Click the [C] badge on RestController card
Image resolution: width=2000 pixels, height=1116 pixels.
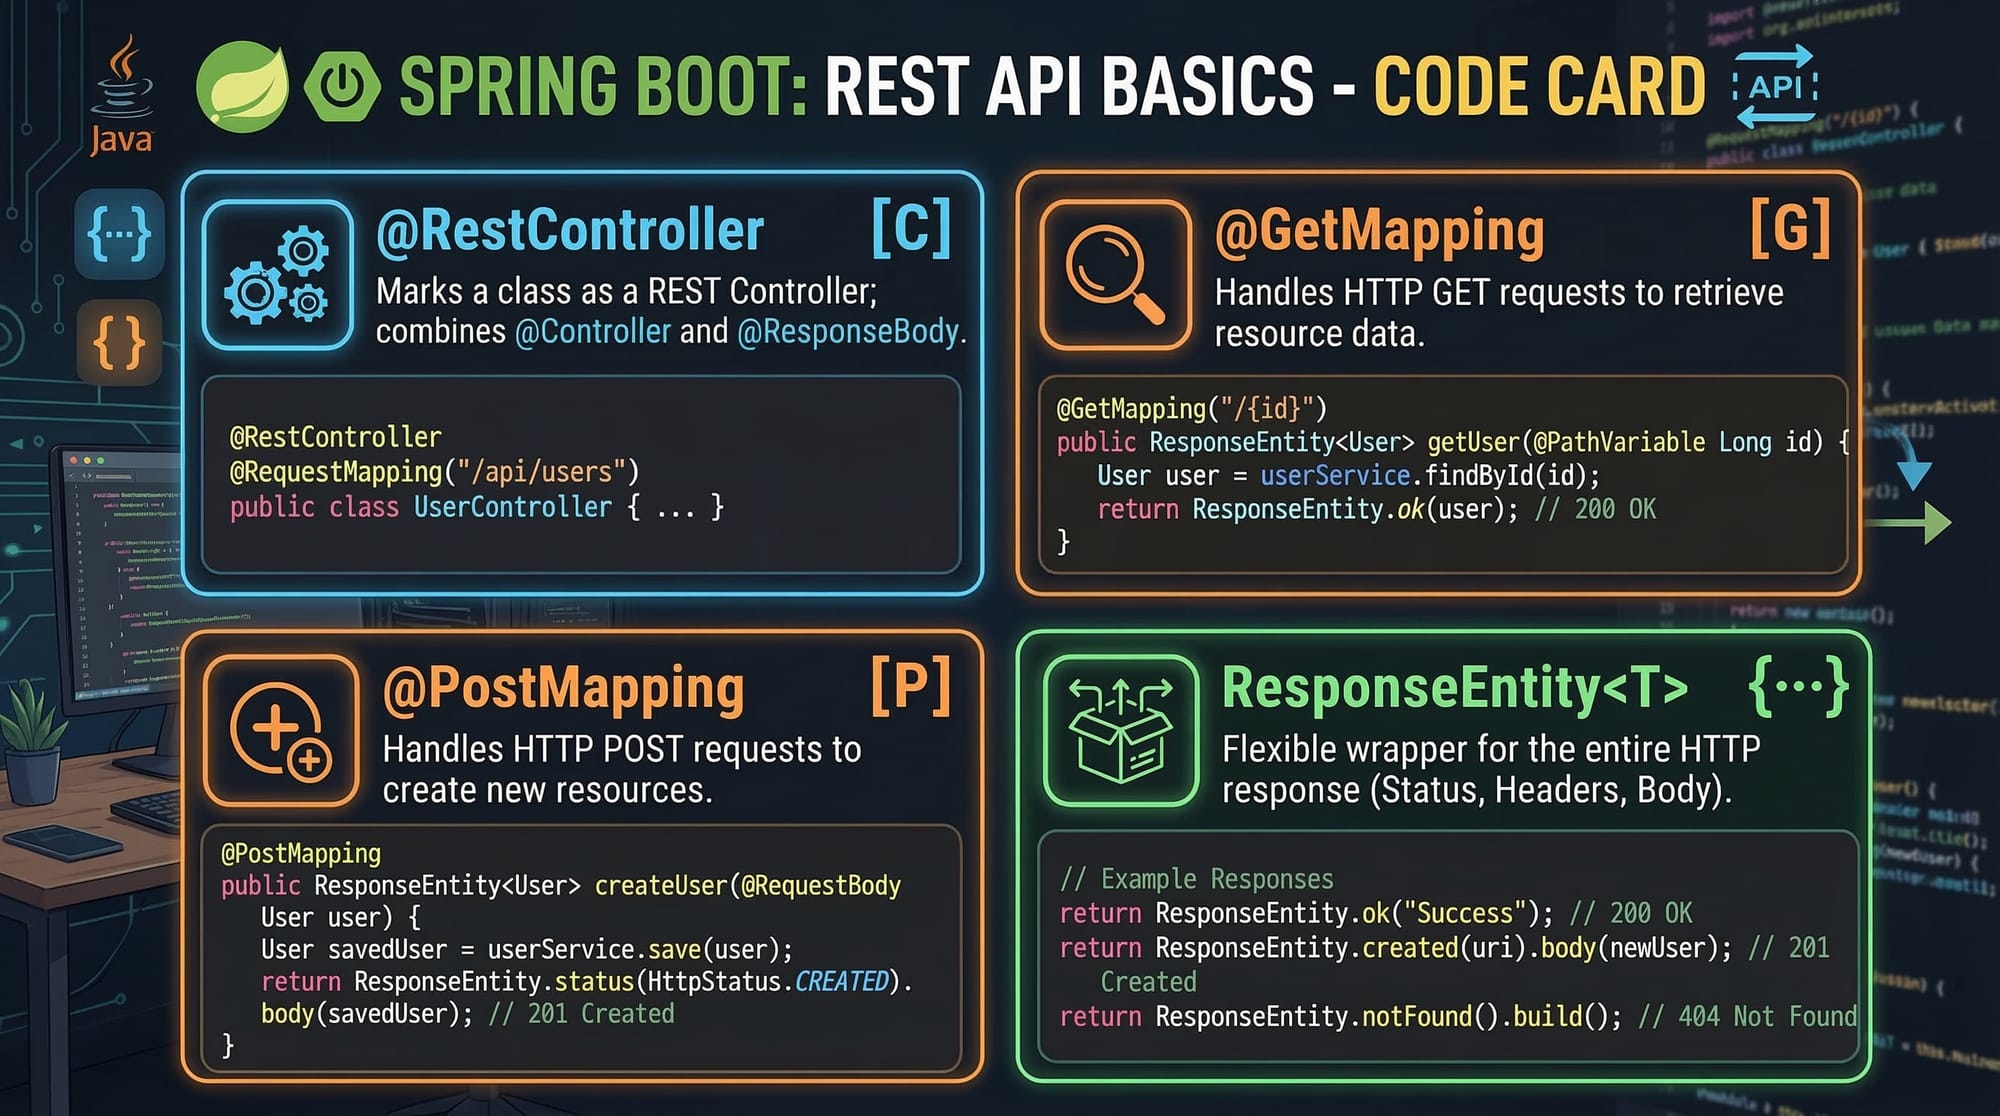pos(910,228)
